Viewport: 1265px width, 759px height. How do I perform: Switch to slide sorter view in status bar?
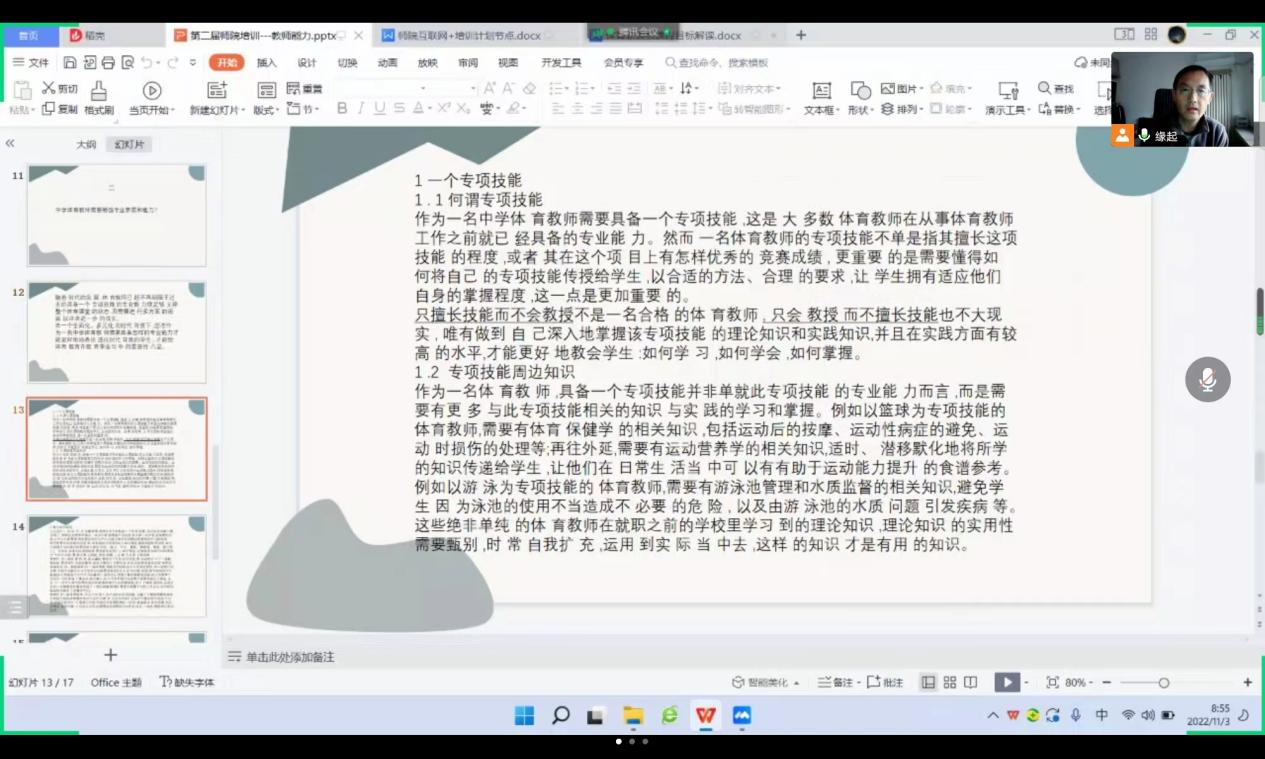click(x=949, y=682)
